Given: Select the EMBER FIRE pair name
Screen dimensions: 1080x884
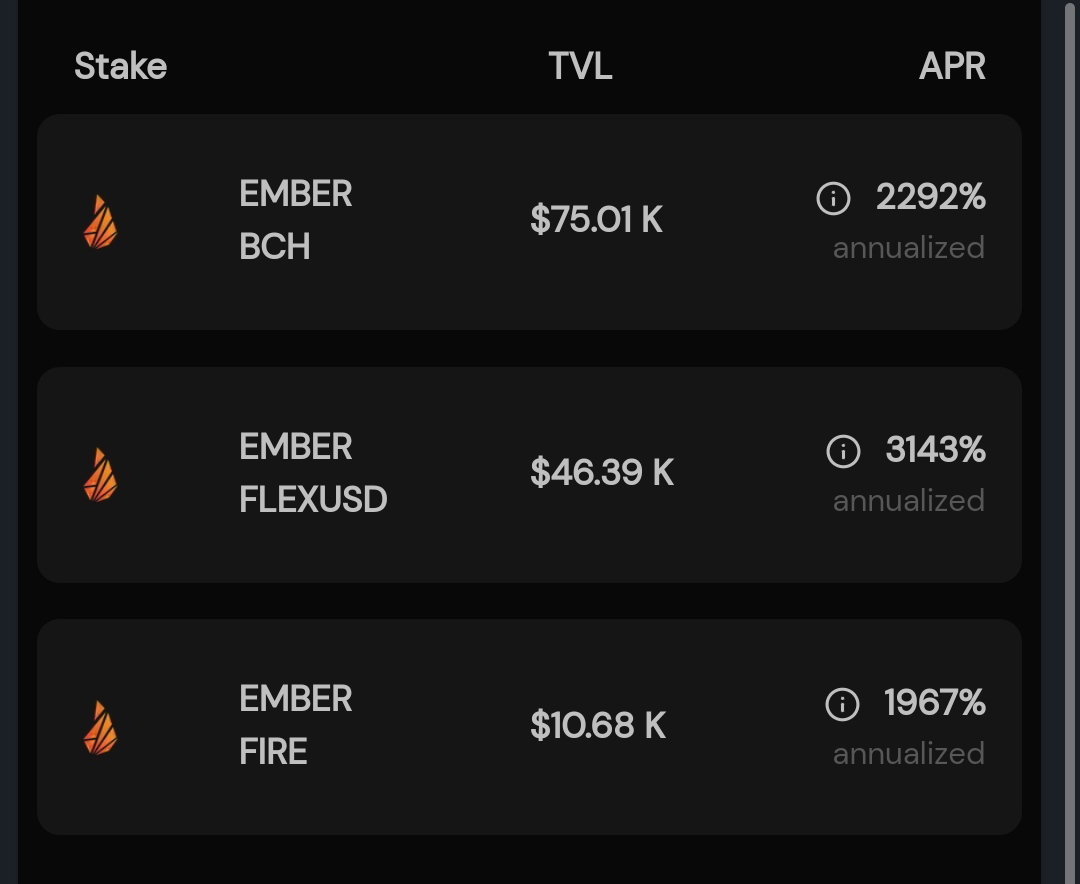Looking at the screenshot, I should pyautogui.click(x=295, y=725).
